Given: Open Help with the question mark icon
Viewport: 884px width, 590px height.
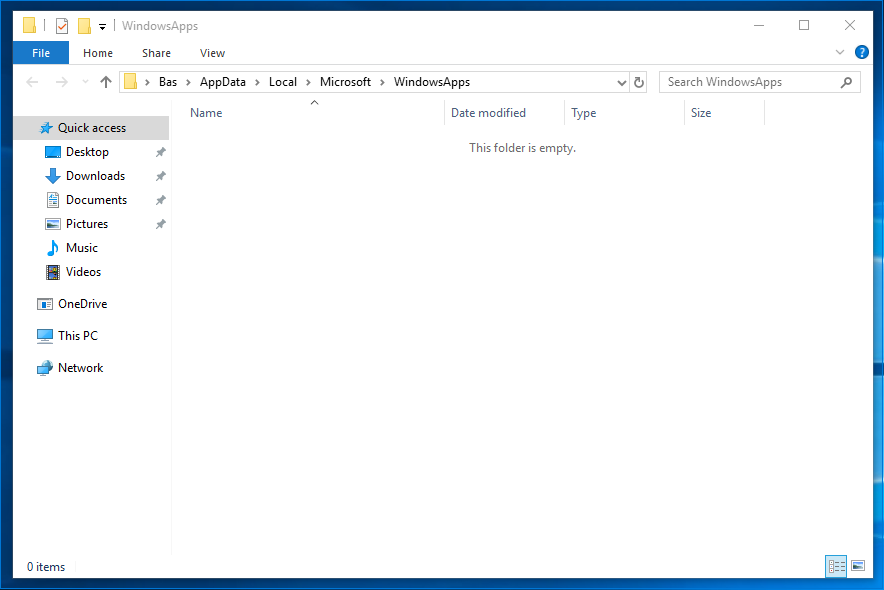Looking at the screenshot, I should coord(861,52).
